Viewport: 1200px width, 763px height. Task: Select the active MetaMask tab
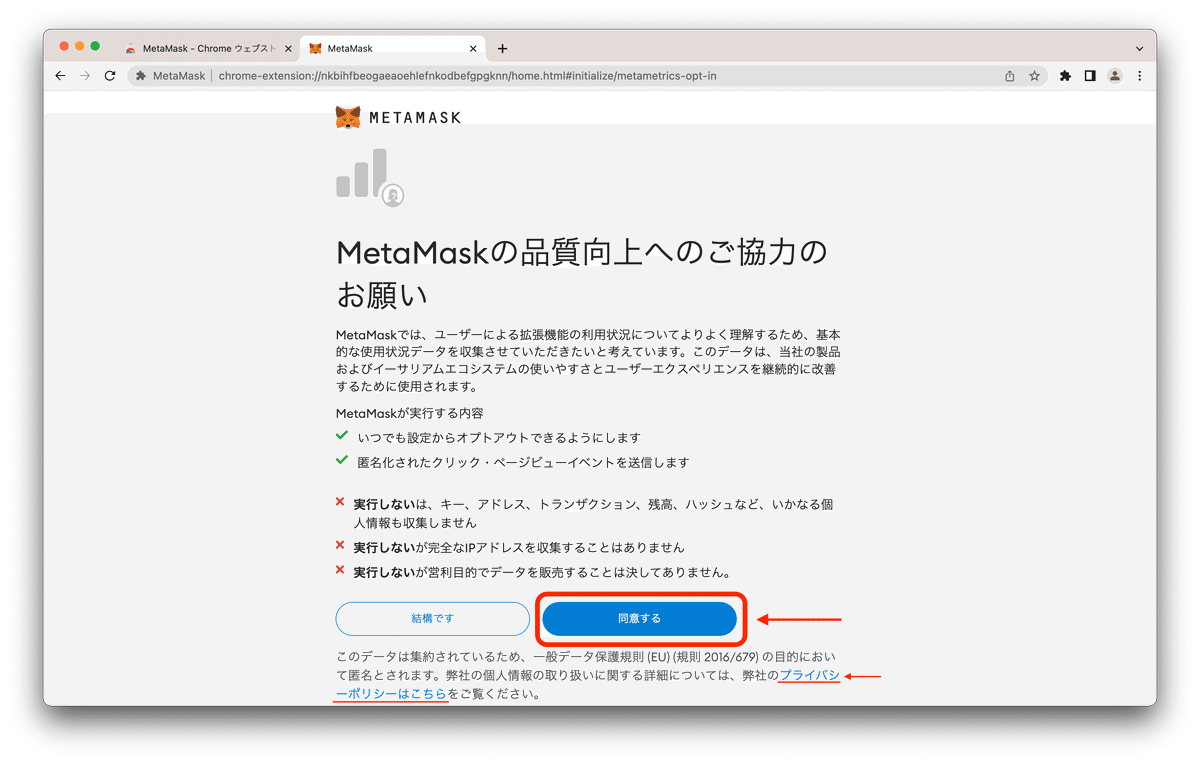tap(390, 47)
